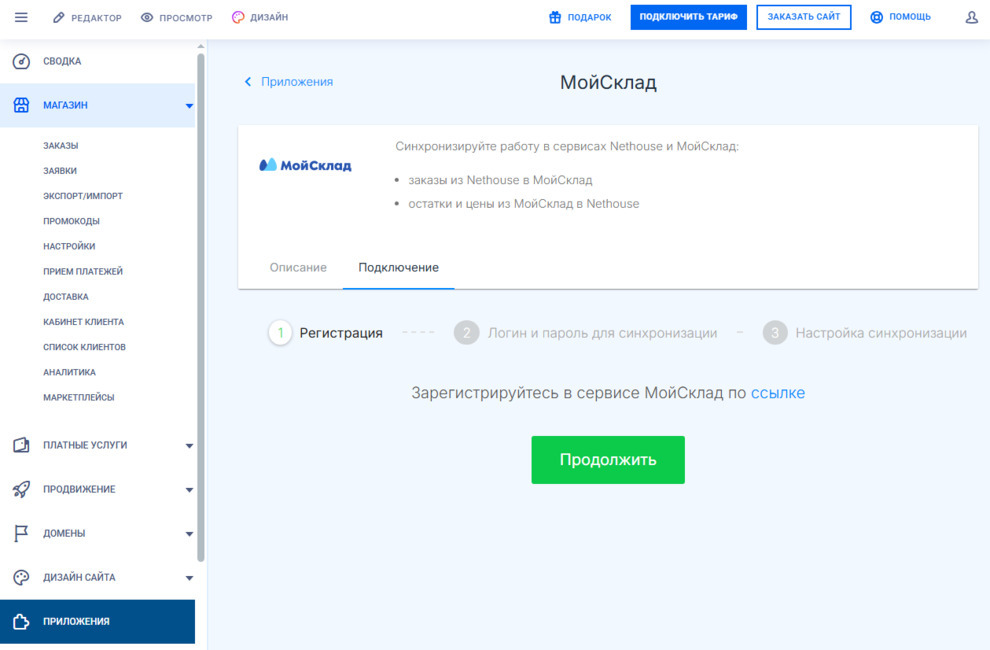990x650 pixels.
Task: Click 'заказы из Nethouse в МойСклад' bullet
Action: [x=500, y=180]
